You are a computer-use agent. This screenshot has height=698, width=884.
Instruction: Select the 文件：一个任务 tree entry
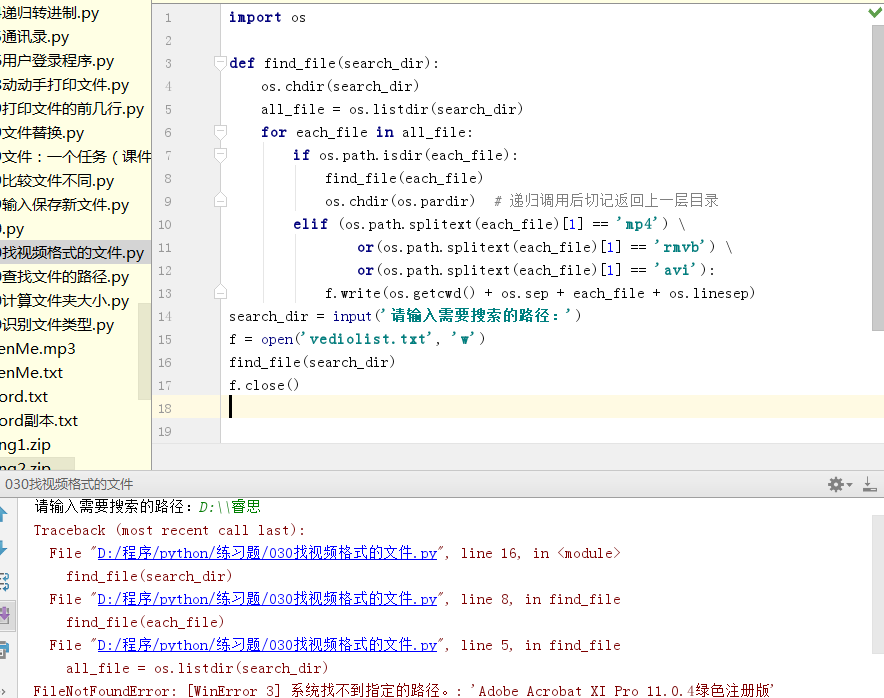pos(76,157)
